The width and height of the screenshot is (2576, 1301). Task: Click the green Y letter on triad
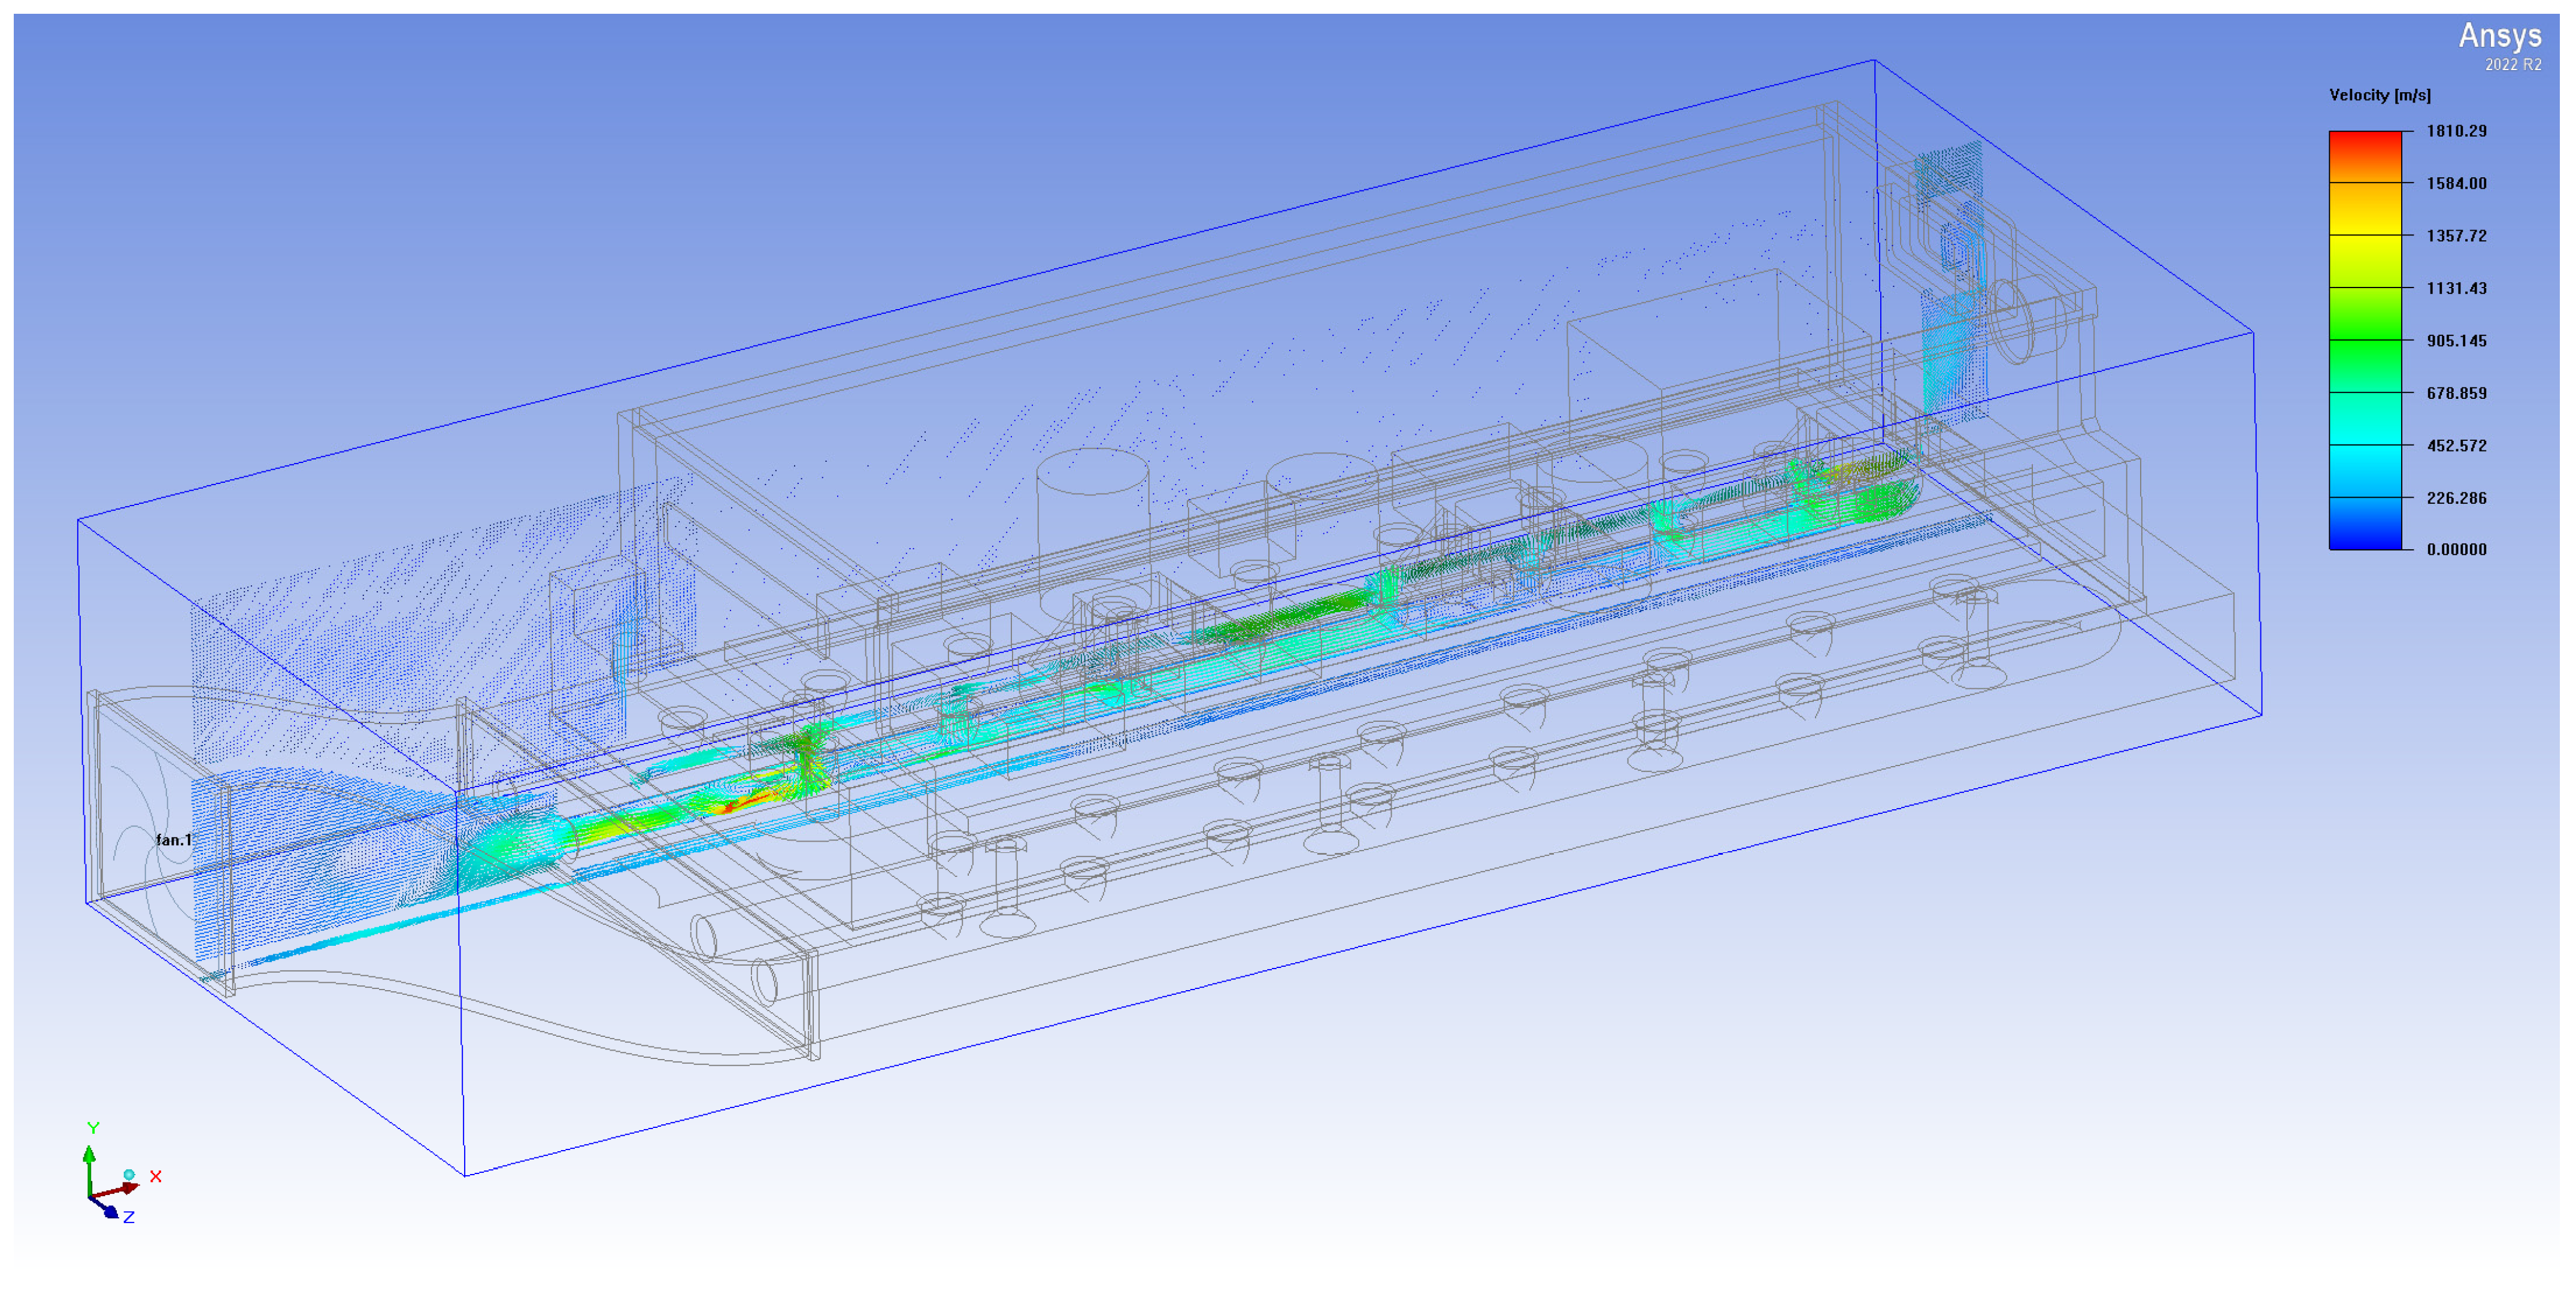[93, 1128]
